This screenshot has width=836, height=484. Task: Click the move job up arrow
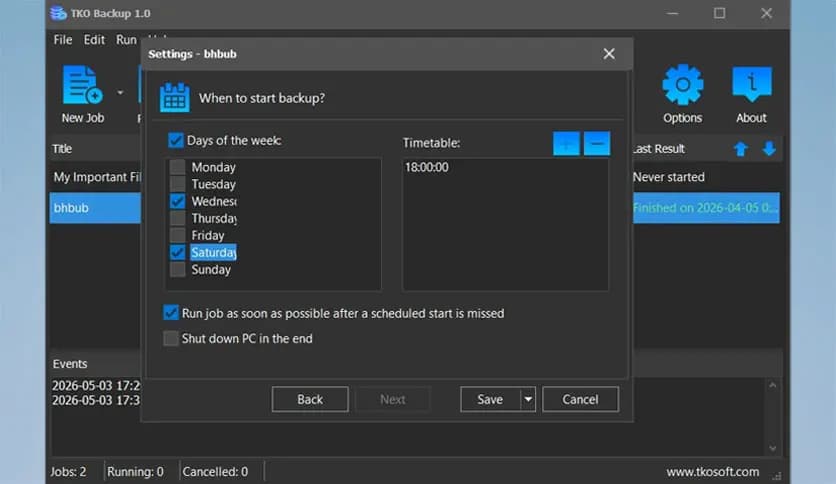coord(741,149)
